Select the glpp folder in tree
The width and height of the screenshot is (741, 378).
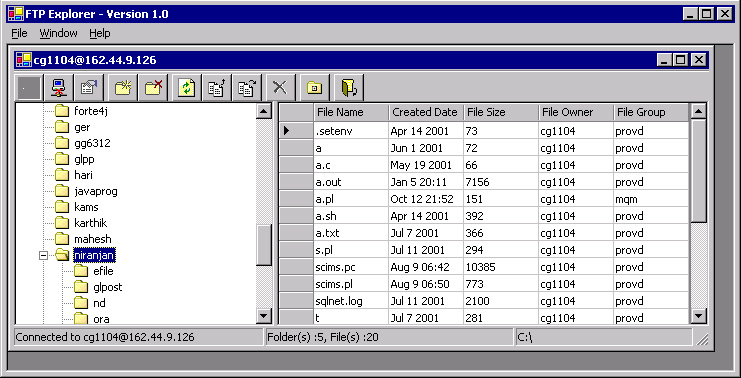coord(84,159)
